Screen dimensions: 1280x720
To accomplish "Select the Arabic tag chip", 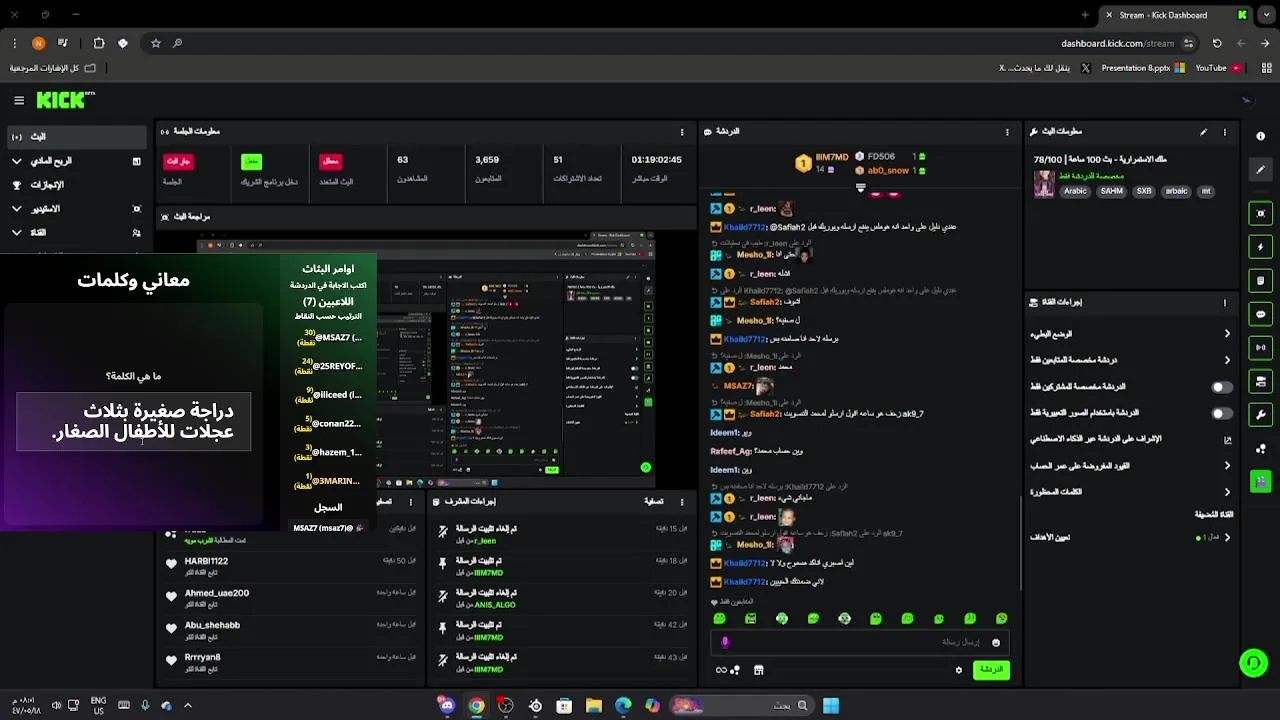I will (x=1075, y=191).
